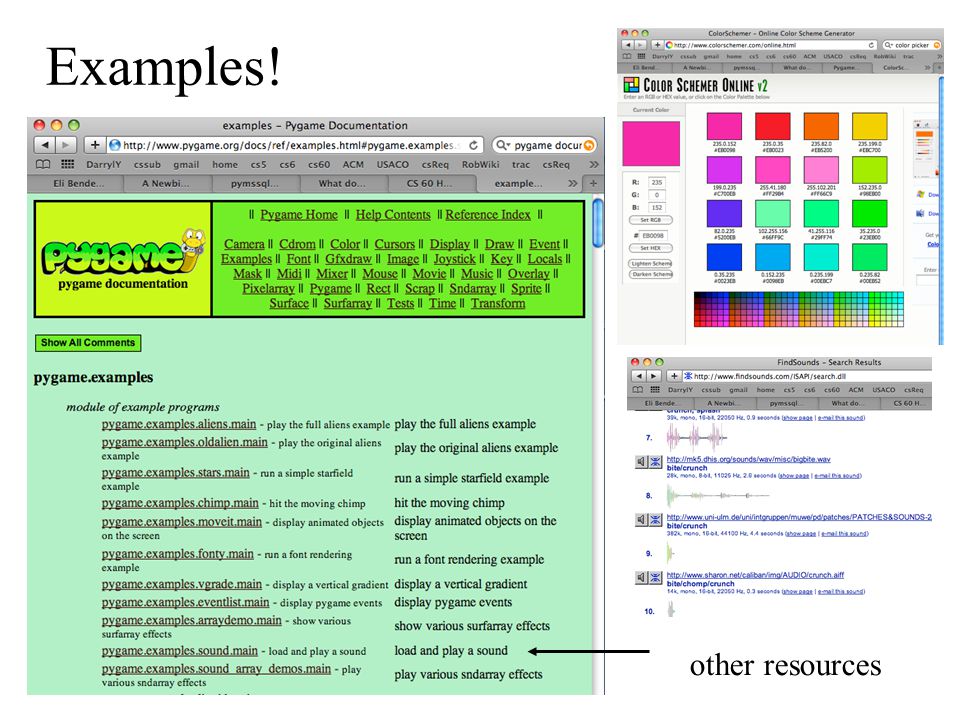The height and width of the screenshot is (720, 960).
Task: Go back in the FindSounds window
Action: point(639,376)
